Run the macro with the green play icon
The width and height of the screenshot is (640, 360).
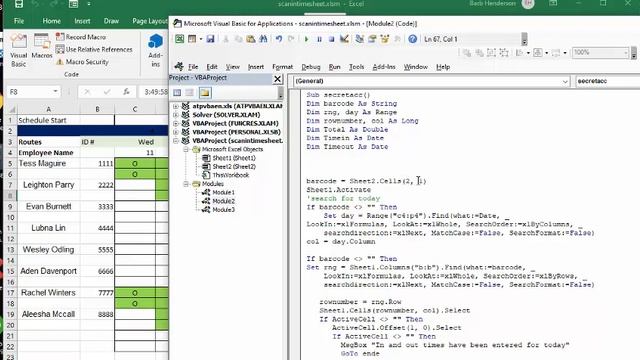click(x=306, y=39)
